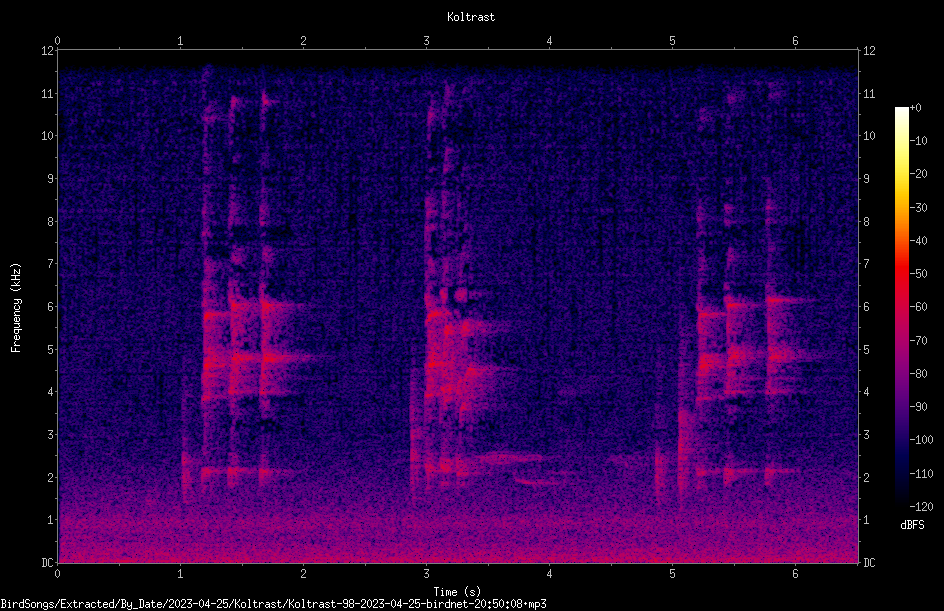Viewport: 944px width, 611px height.
Task: Click the 2 second marker on bottom time axis
Action: pyautogui.click(x=303, y=574)
